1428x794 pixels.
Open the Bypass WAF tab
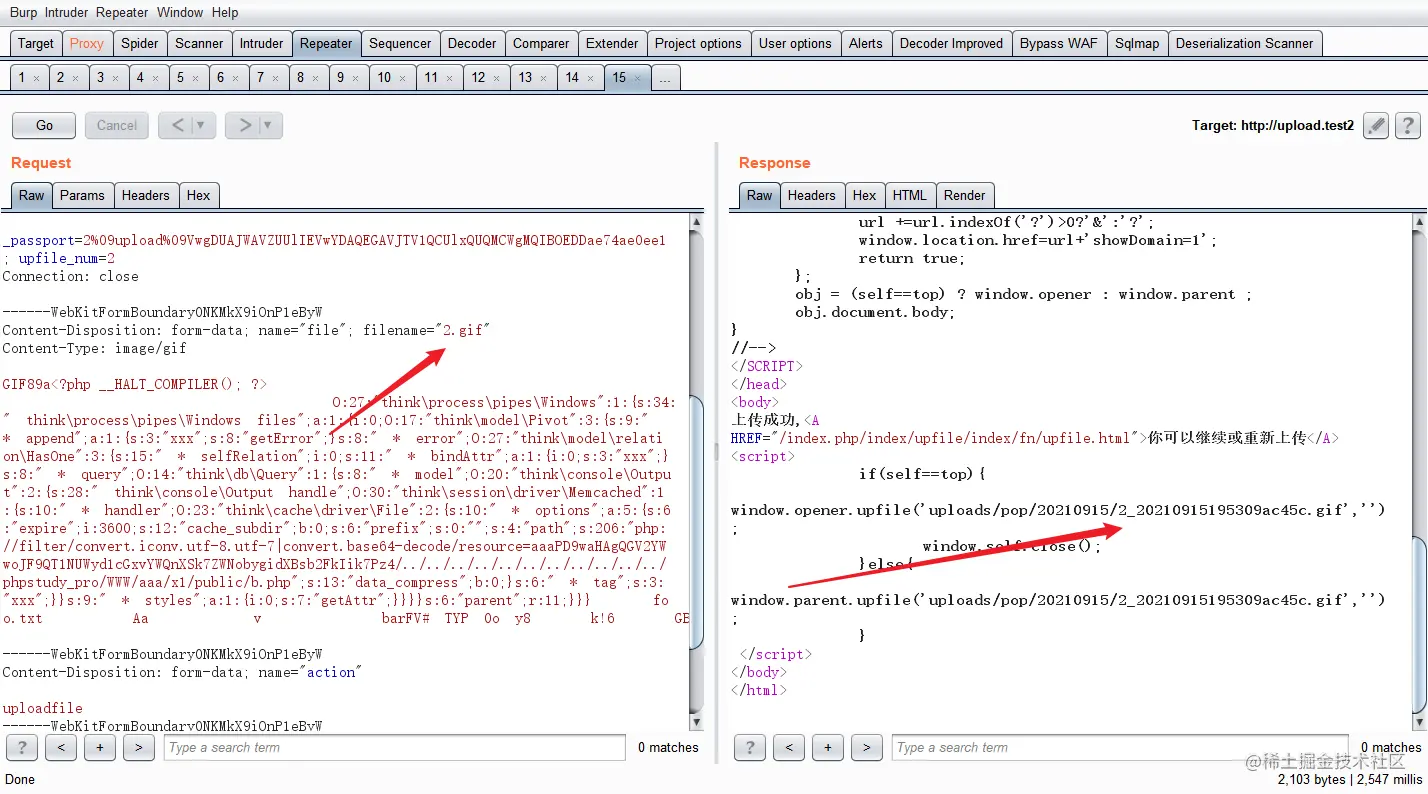point(1058,43)
